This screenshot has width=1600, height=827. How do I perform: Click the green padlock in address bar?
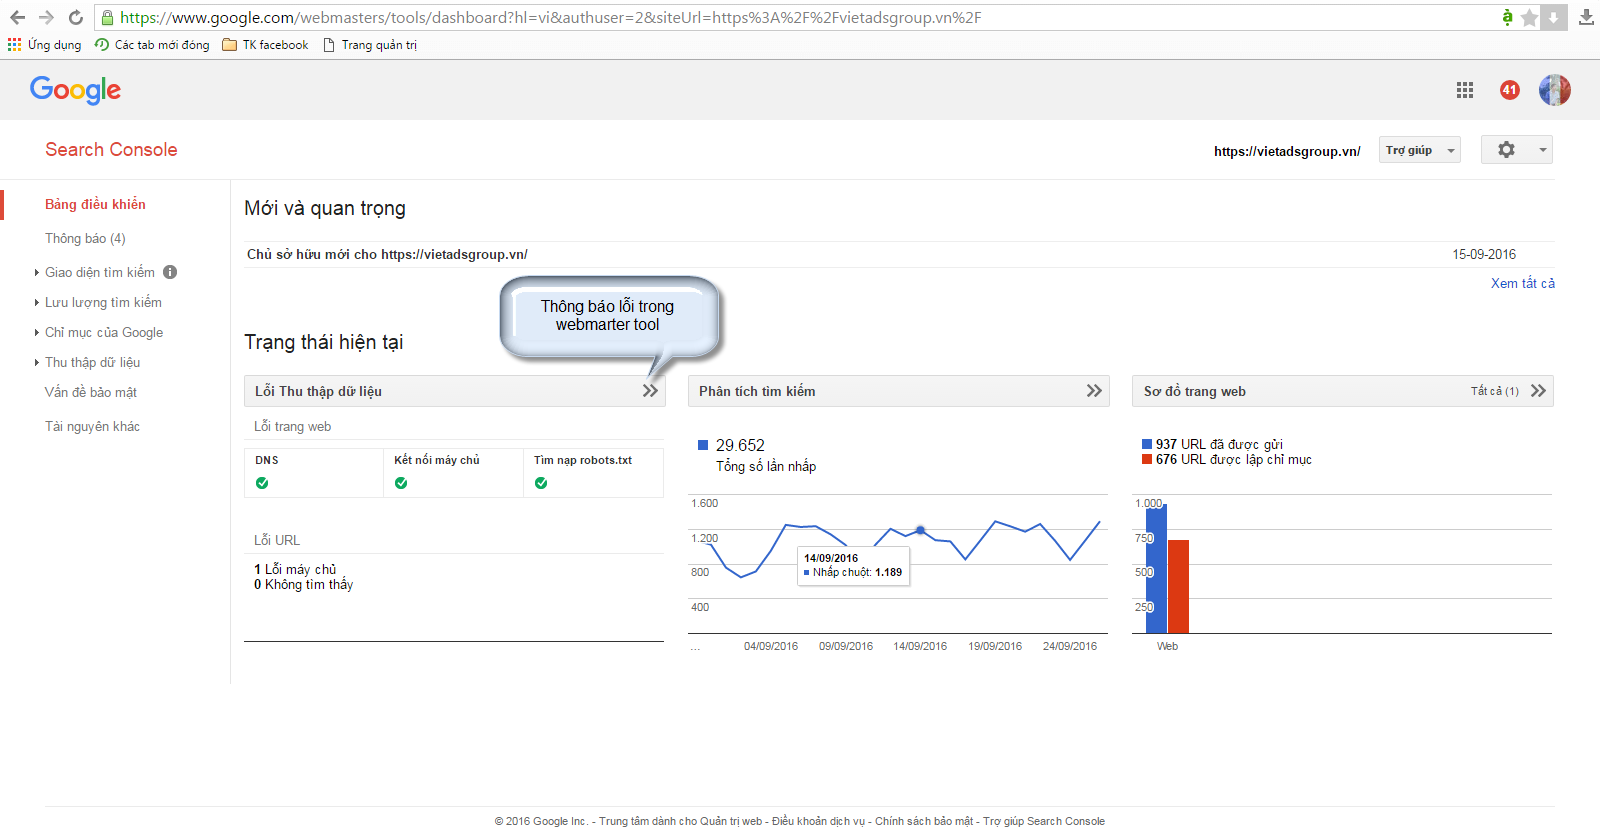108,17
